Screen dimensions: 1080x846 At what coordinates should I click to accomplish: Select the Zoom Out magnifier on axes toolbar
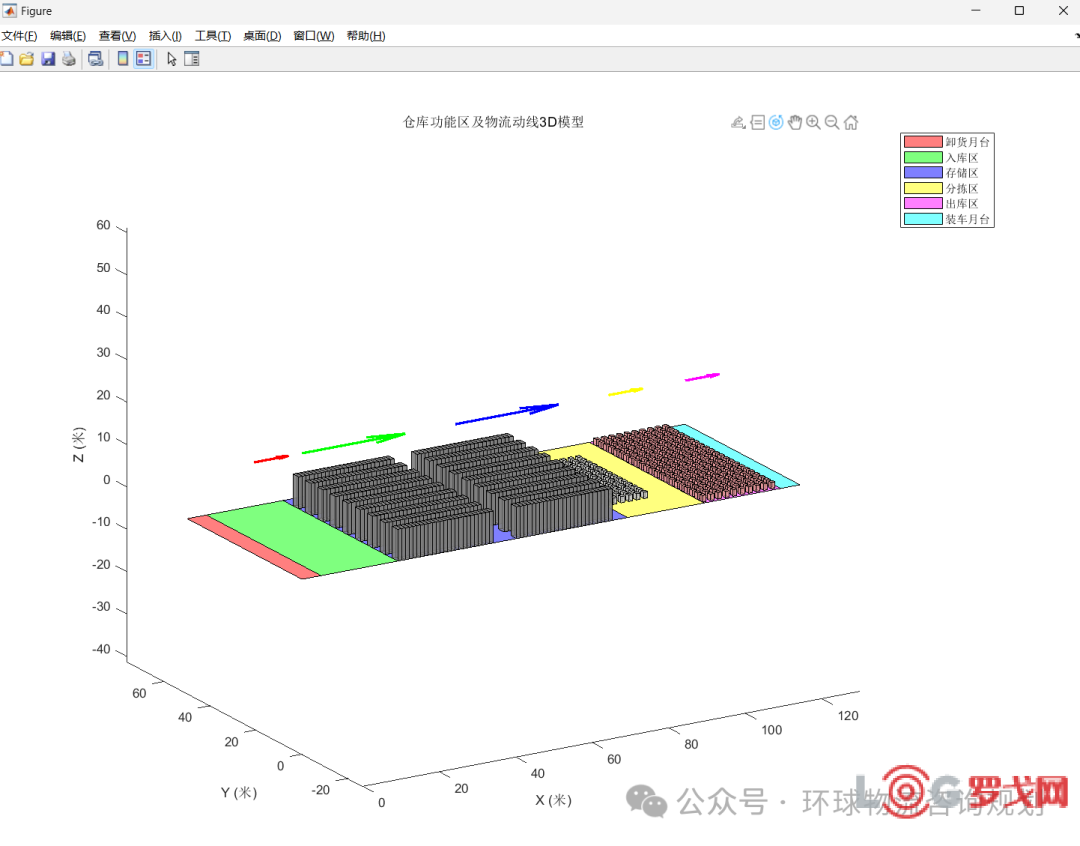point(832,122)
